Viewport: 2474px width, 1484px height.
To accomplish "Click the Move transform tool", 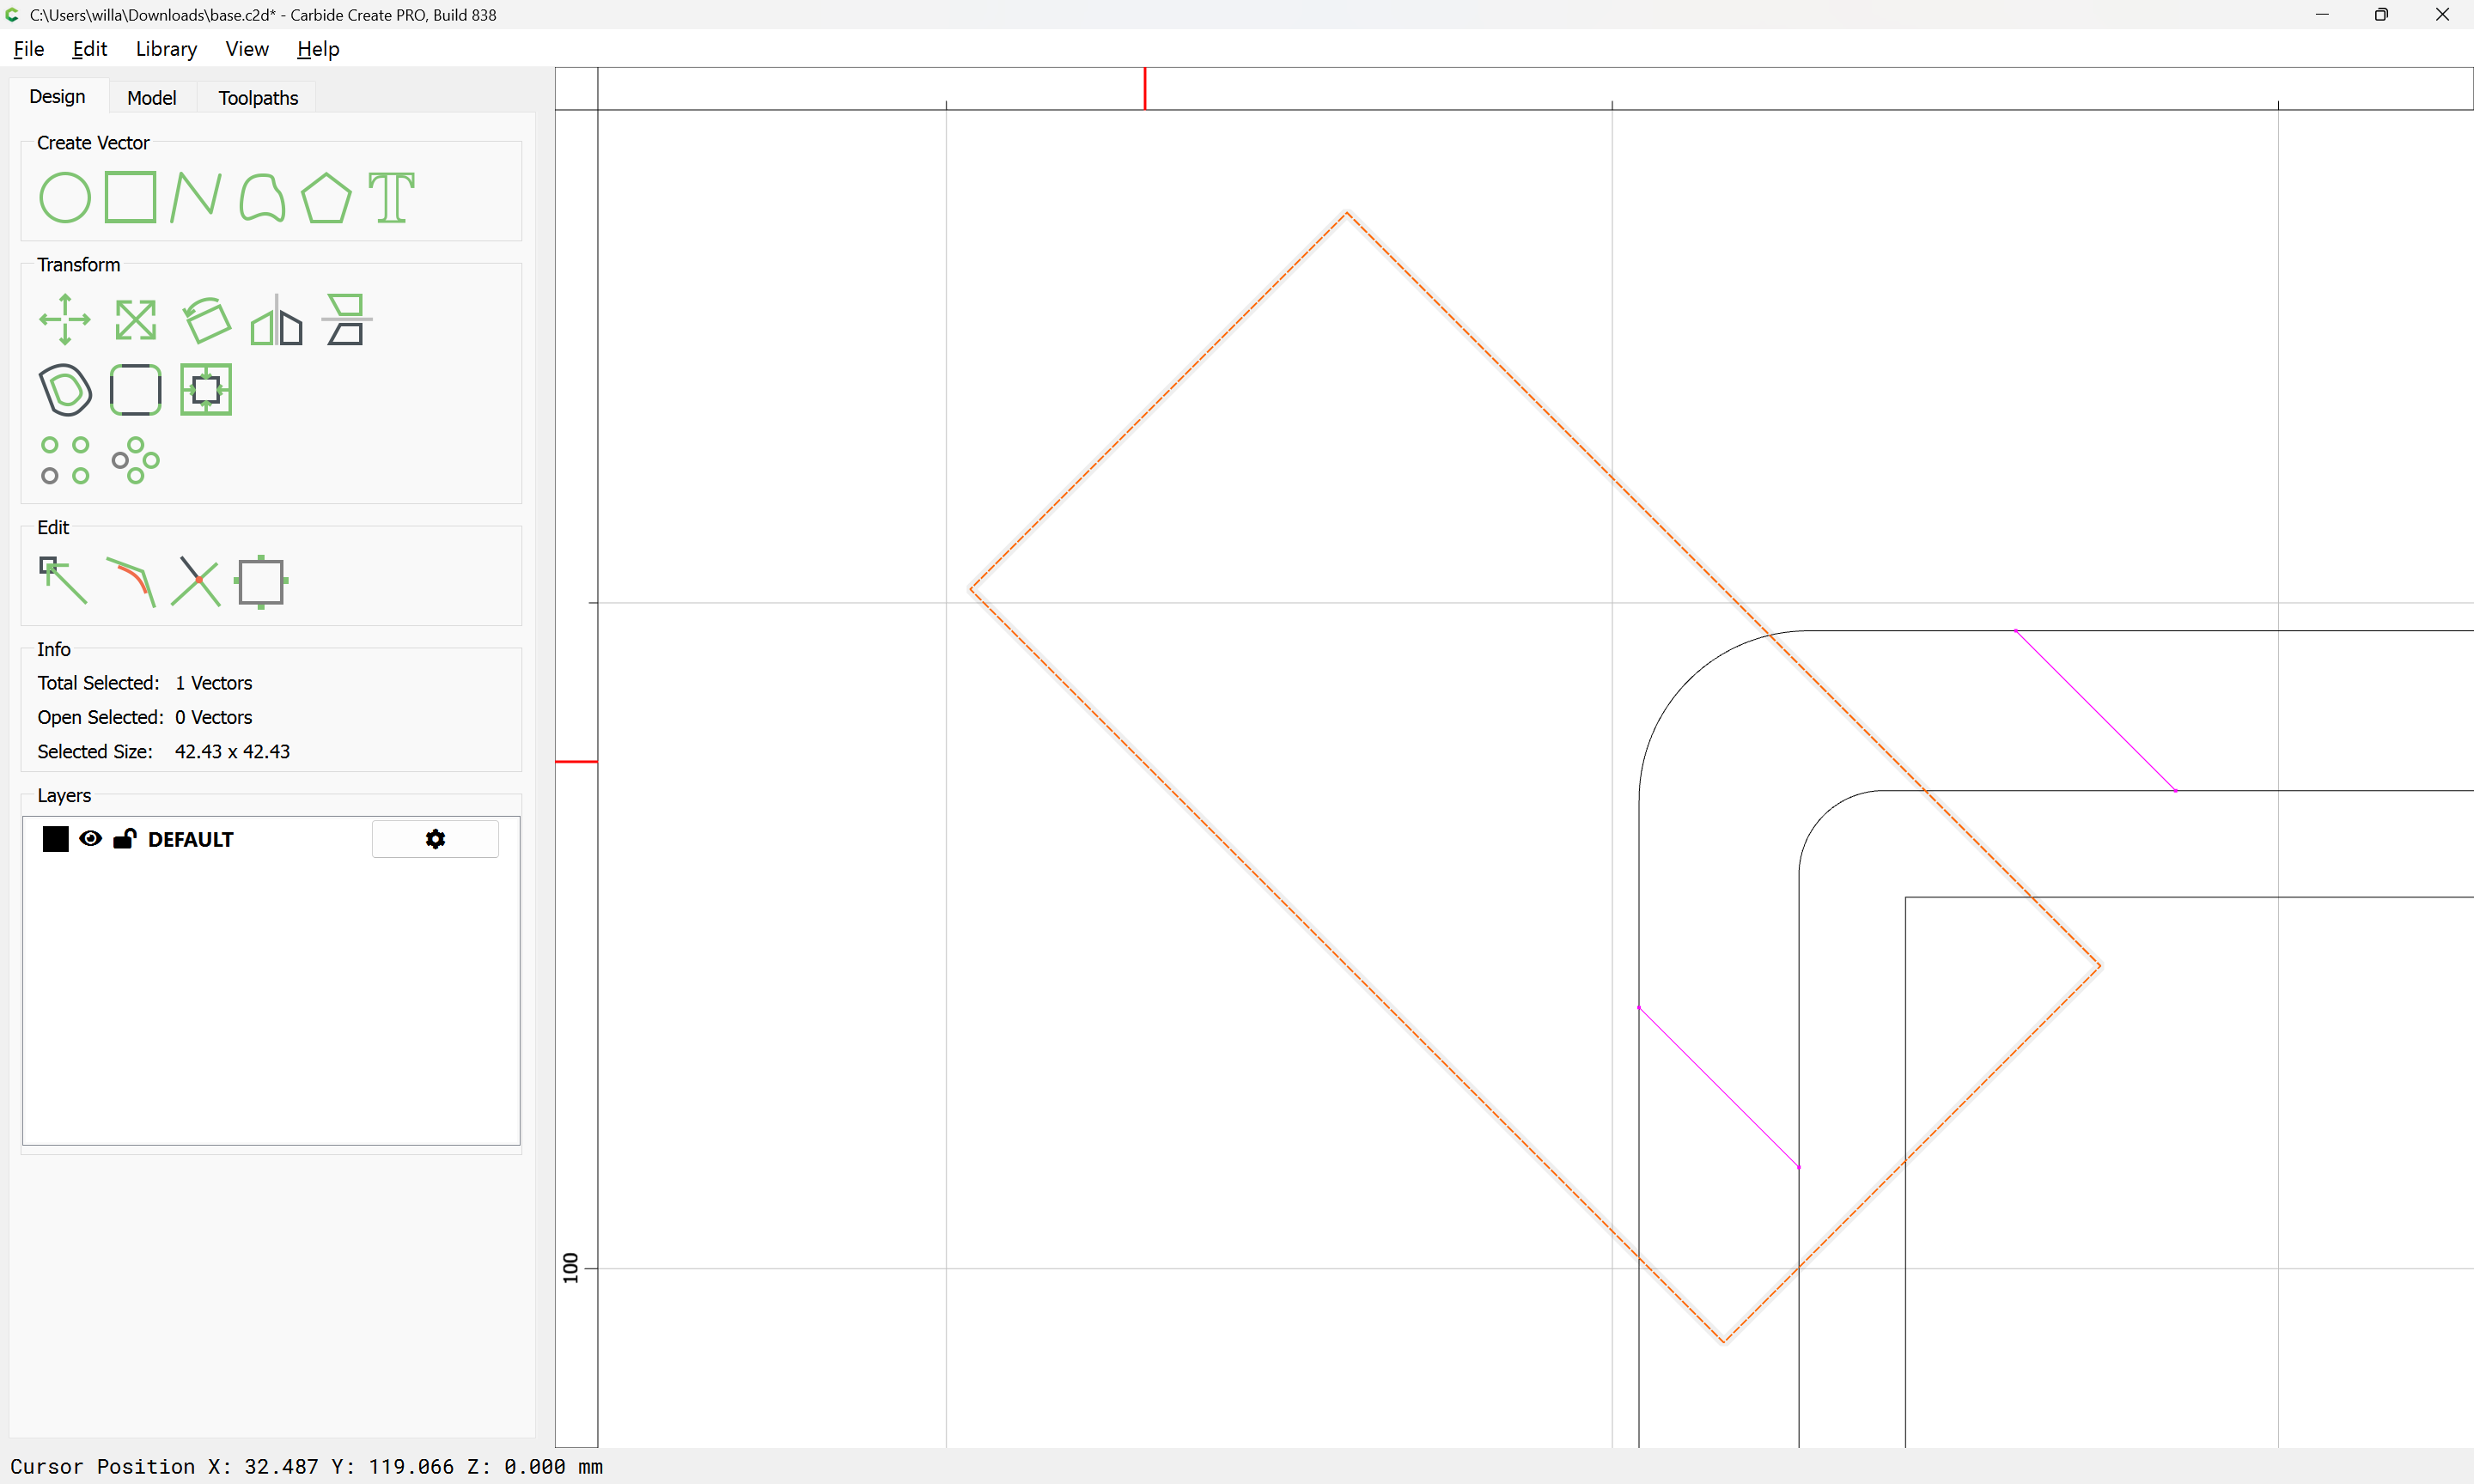I will click(65, 320).
